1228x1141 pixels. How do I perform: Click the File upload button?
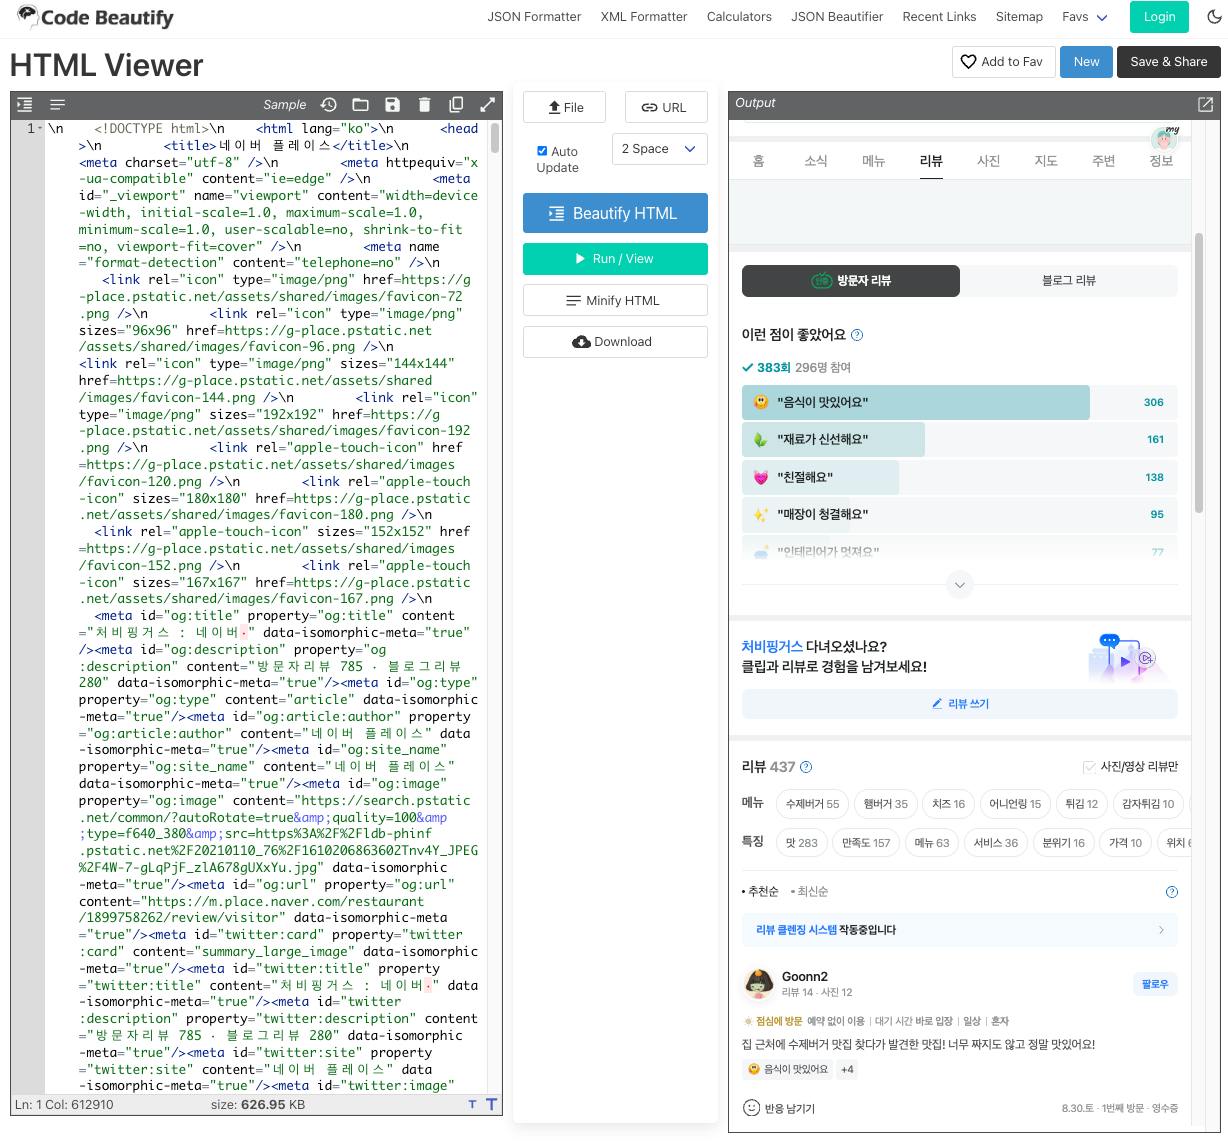coord(565,107)
